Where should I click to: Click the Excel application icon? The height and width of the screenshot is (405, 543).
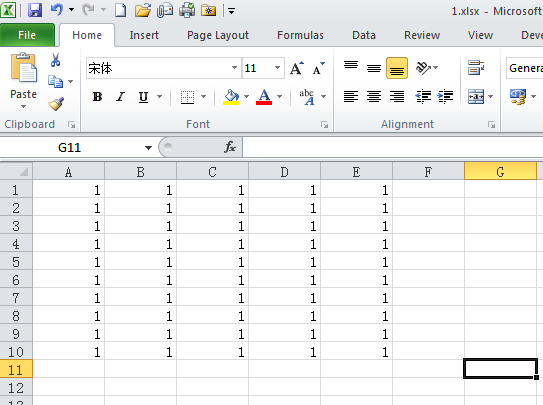(x=8, y=10)
